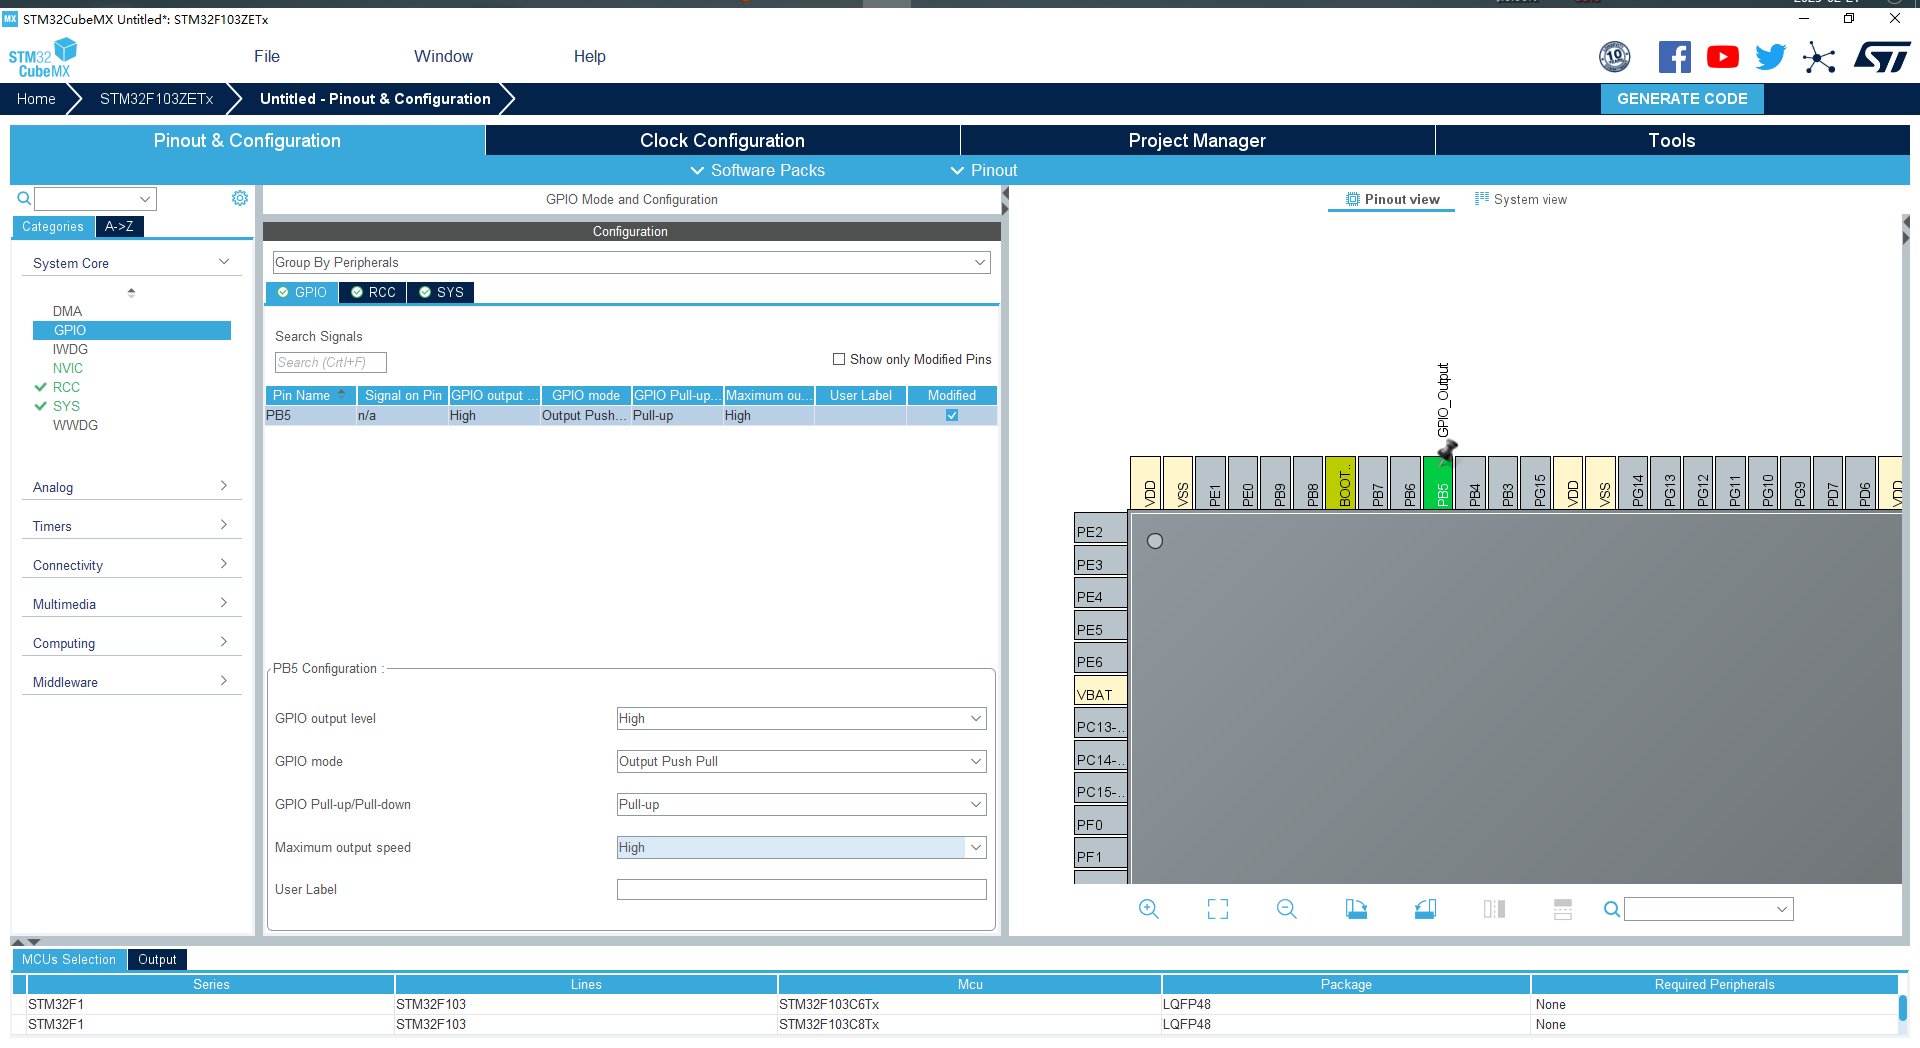Rotate pinout view clockwise icon

[x=1356, y=909]
